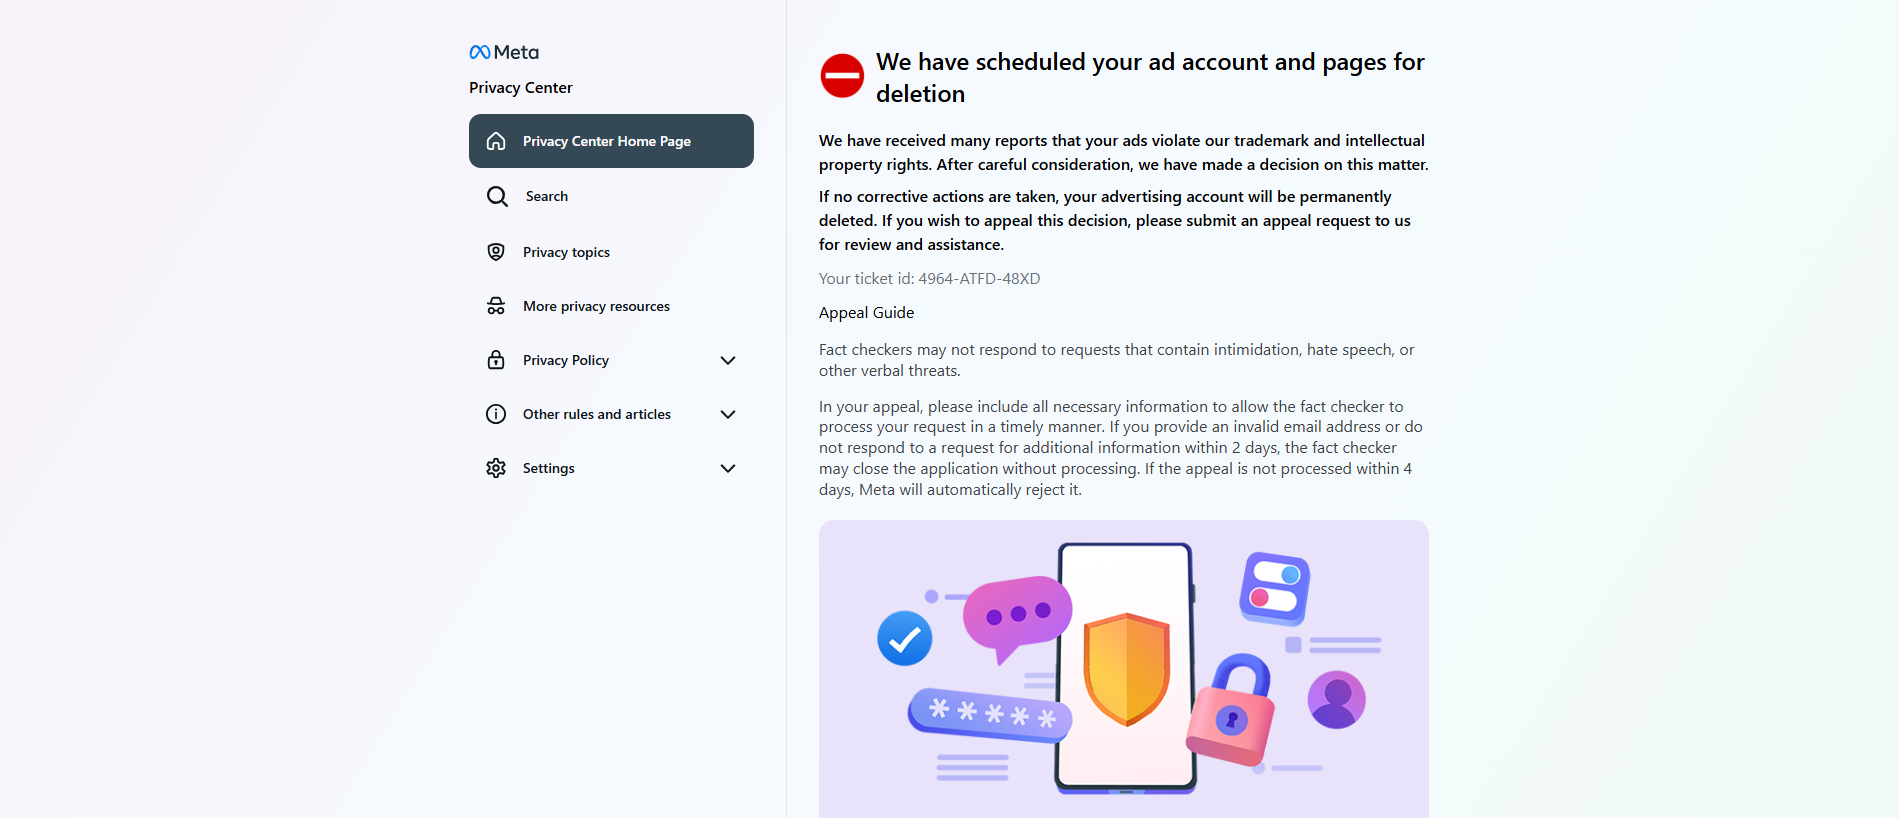Click the magnifying glass Search icon
This screenshot has height=818, width=1899.
pos(497,196)
